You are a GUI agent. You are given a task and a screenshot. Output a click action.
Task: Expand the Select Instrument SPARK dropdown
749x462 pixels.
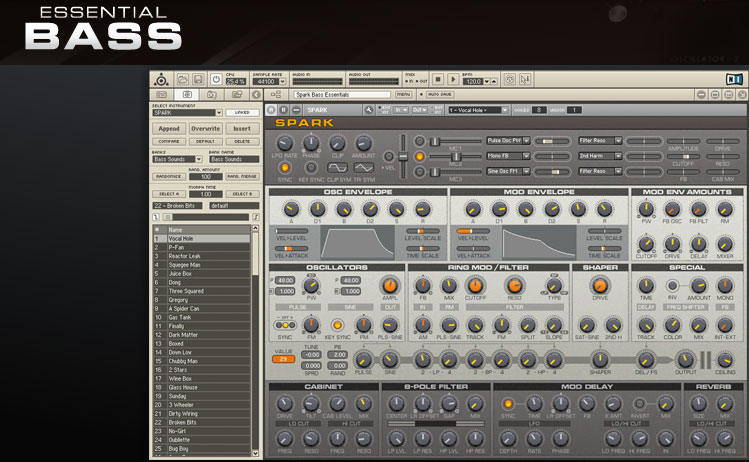coord(218,113)
